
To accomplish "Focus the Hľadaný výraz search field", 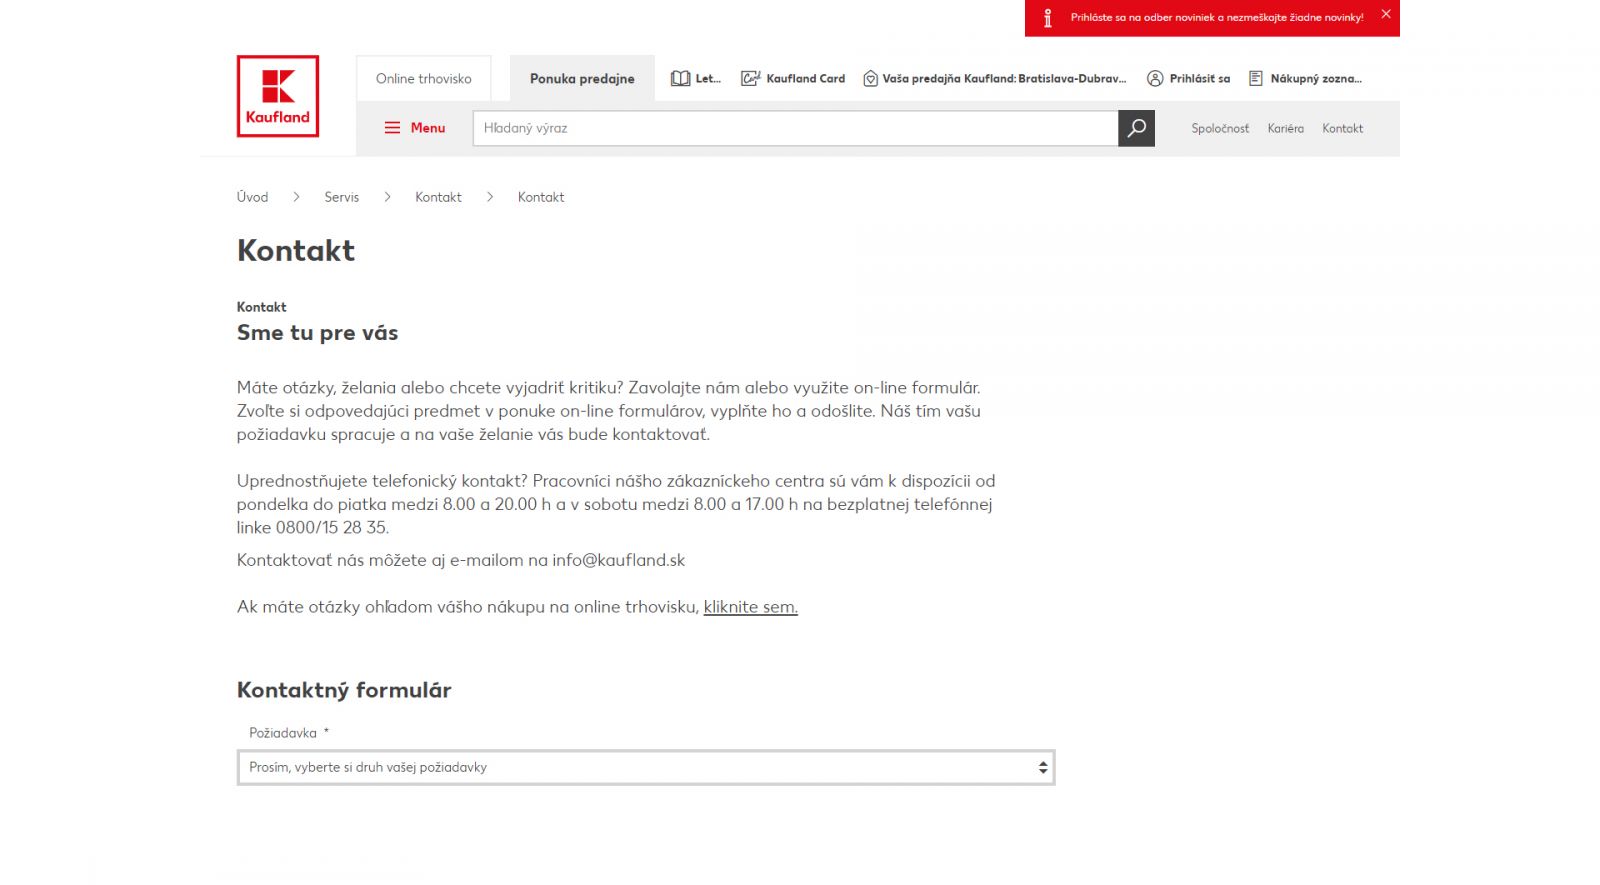I will click(x=795, y=128).
